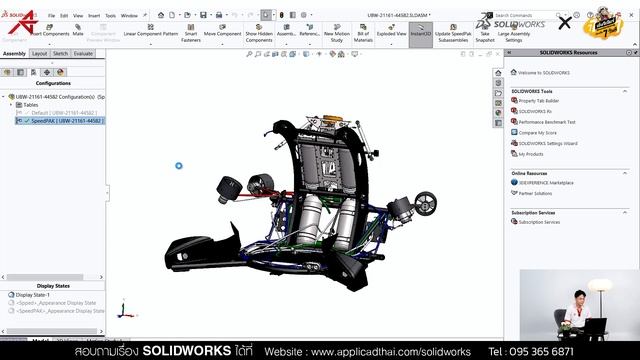Click Insert Components in the ribbon

[x=50, y=30]
